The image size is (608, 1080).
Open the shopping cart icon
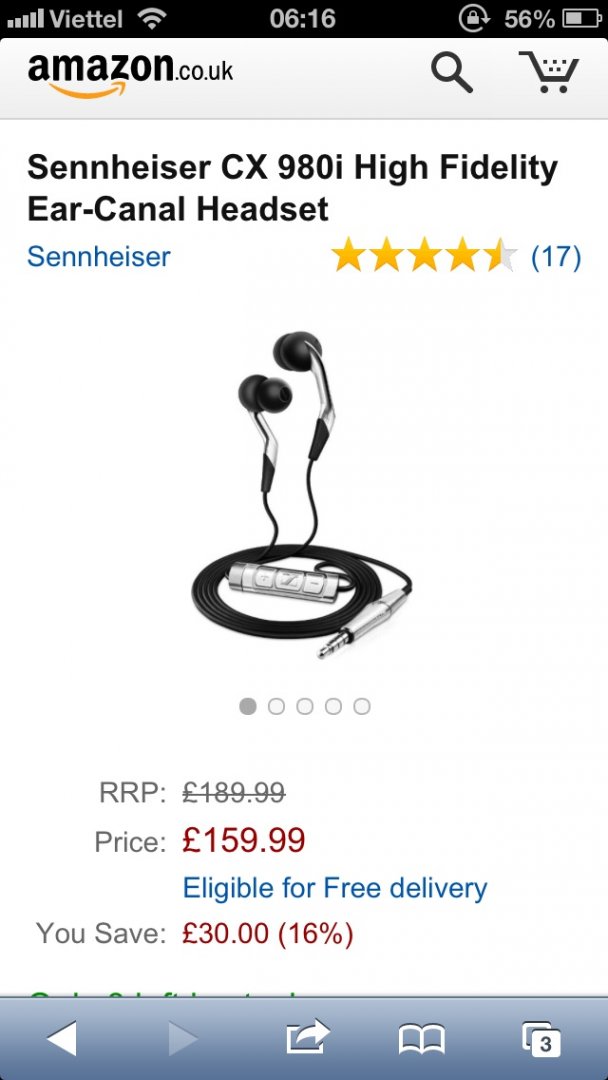549,72
